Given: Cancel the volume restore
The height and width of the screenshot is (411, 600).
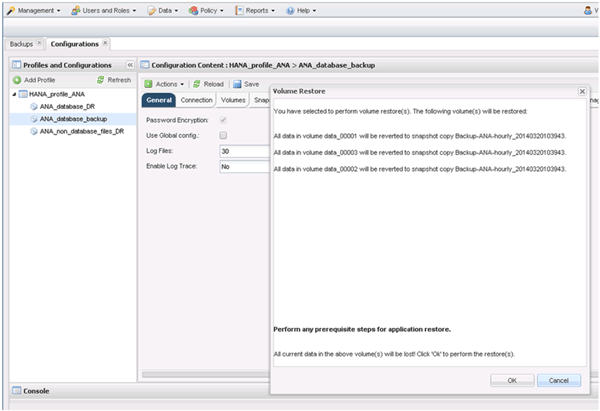Looking at the screenshot, I should click(x=558, y=380).
